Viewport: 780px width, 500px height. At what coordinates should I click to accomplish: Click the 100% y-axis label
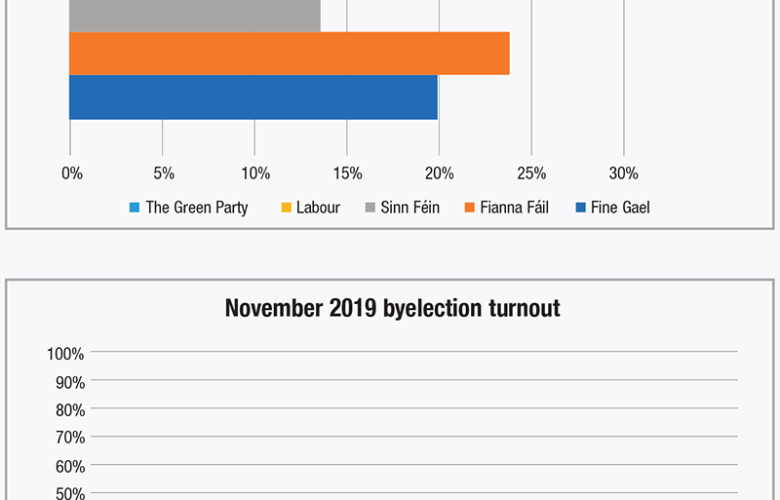pyautogui.click(x=65, y=353)
